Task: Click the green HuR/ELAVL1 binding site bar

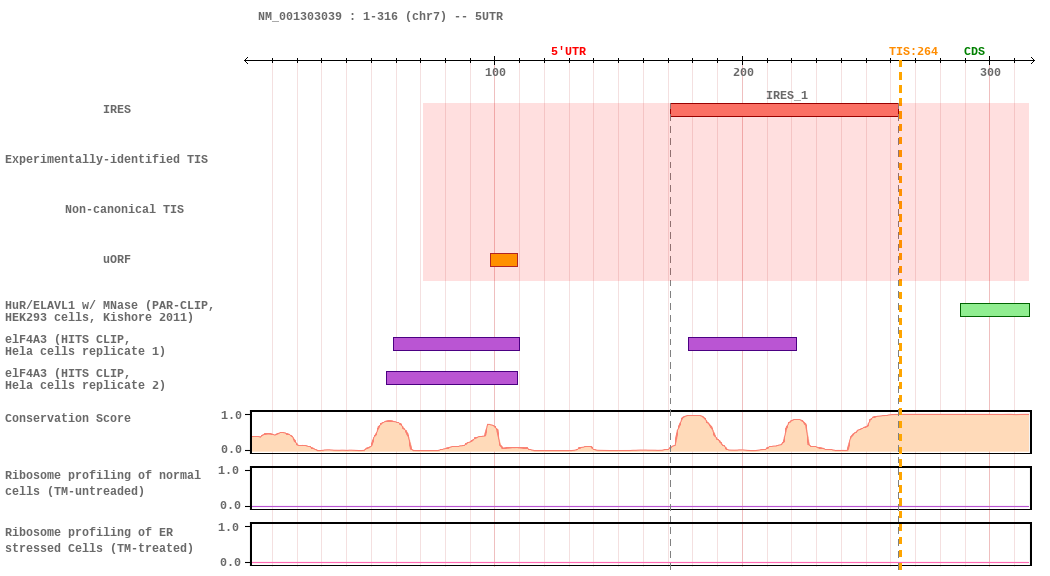Action: pyautogui.click(x=994, y=310)
